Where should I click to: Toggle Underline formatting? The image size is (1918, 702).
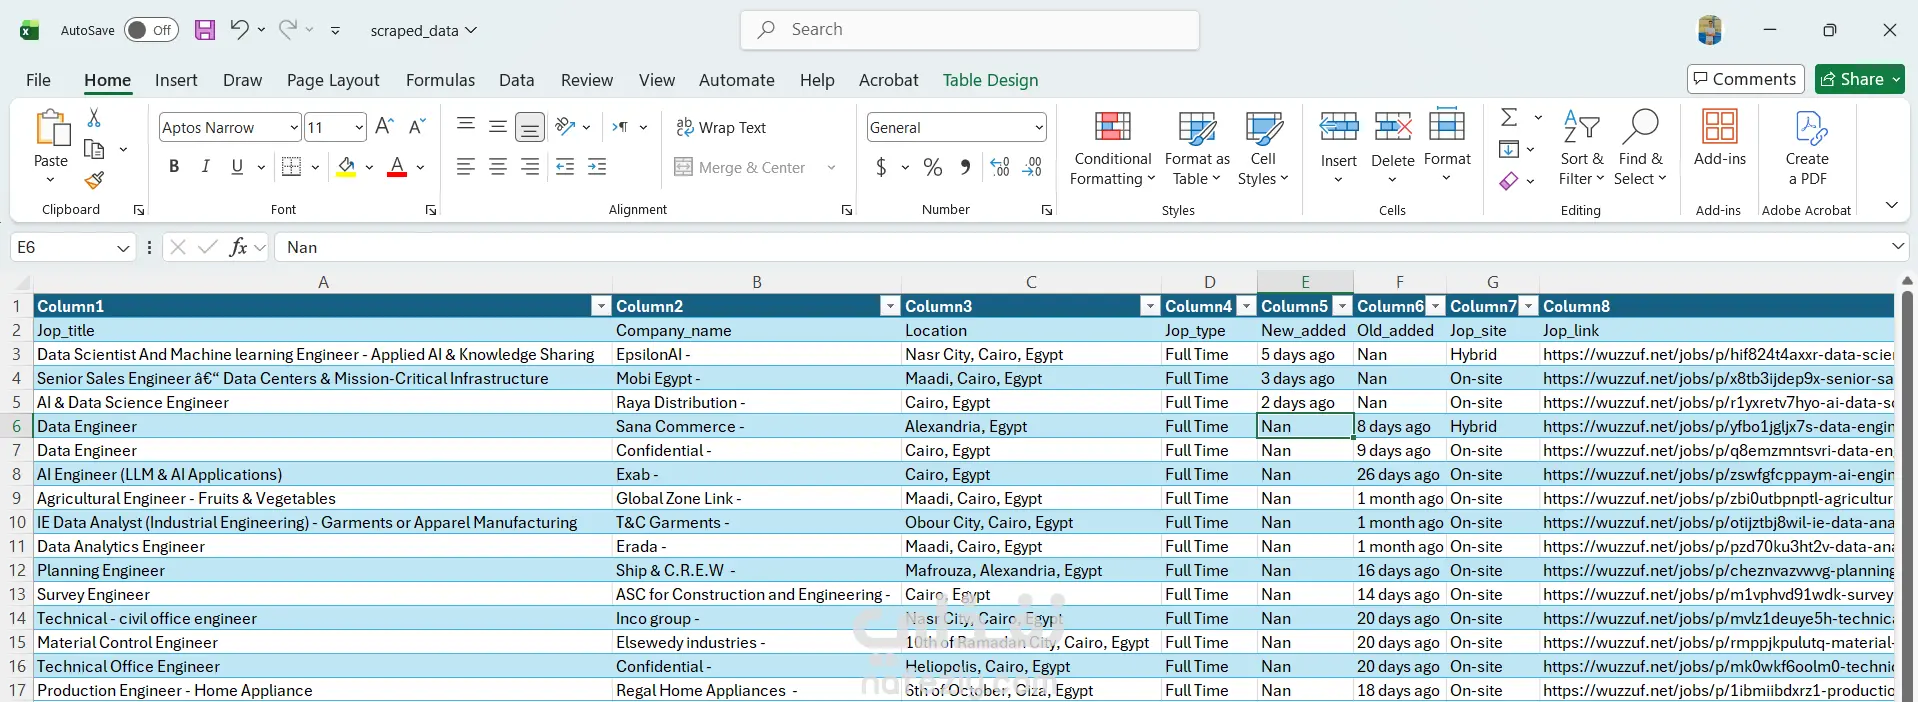[x=237, y=167]
